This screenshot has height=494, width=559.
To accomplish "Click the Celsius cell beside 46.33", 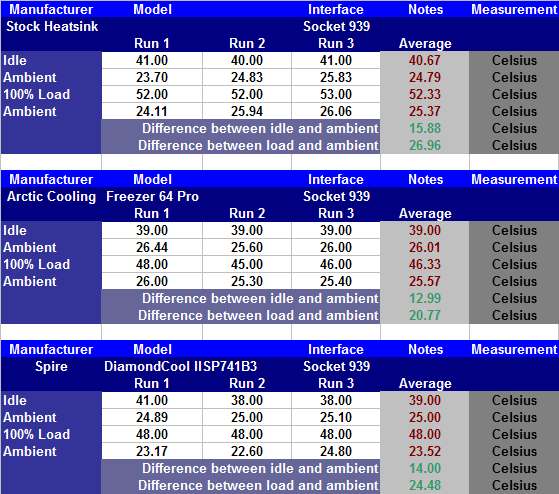I will pos(514,264).
